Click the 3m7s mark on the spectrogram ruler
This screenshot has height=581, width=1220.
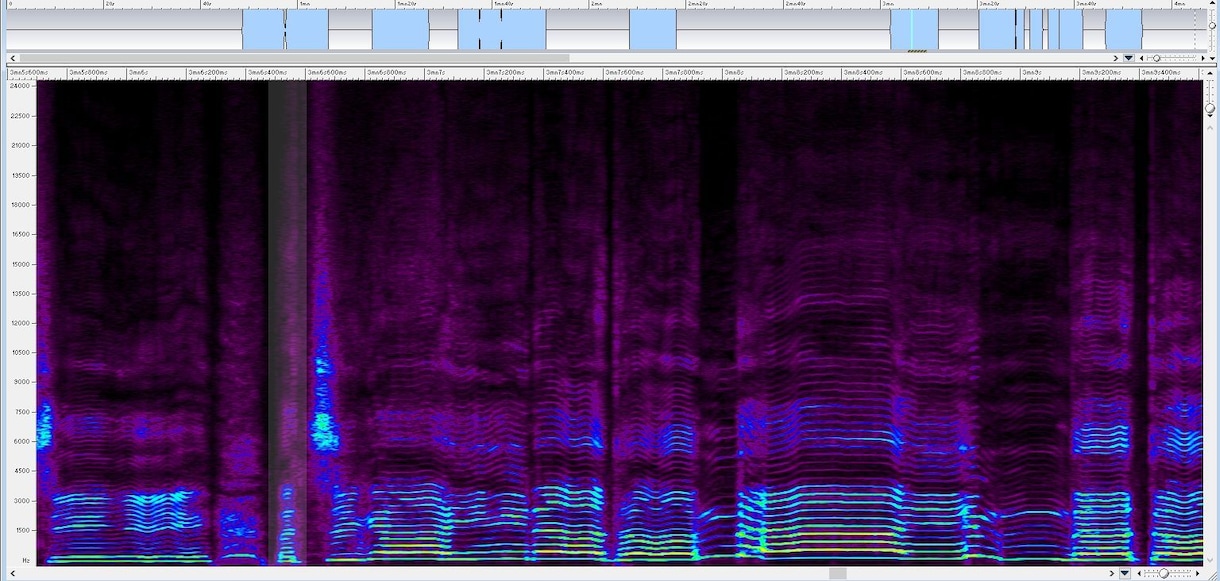[x=435, y=73]
